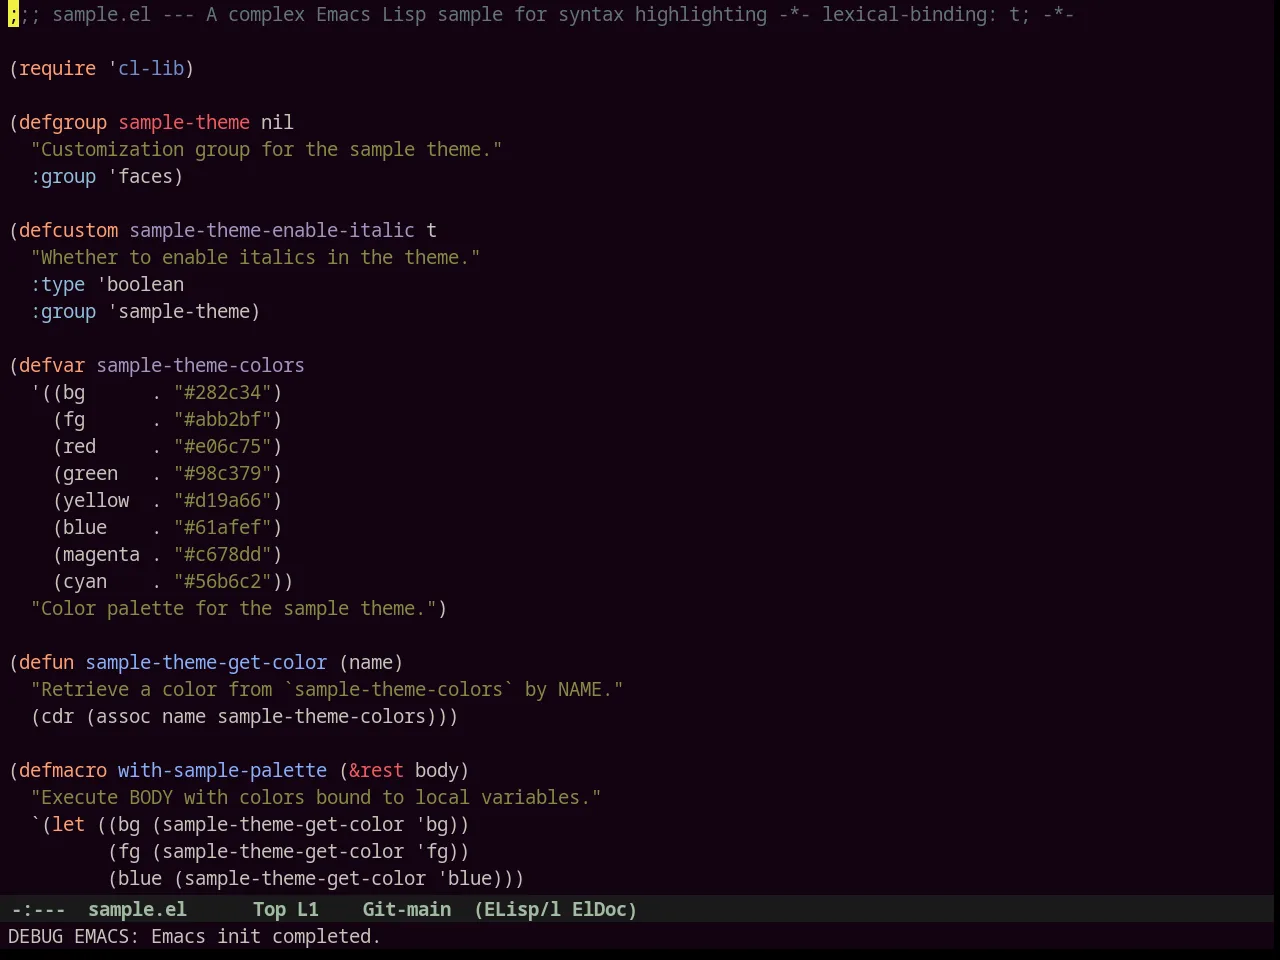1280x960 pixels.
Task: Click sample-theme-colors on the defvar line
Action: click(x=201, y=365)
